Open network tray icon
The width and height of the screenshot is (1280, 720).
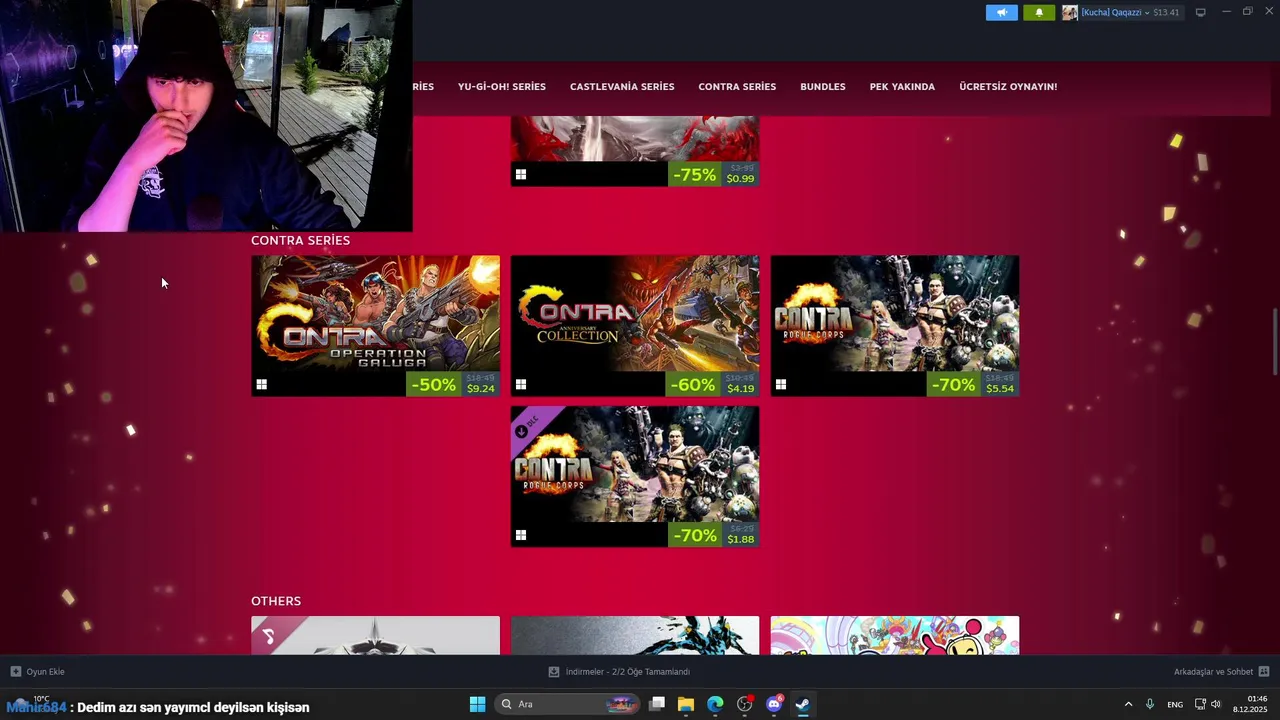pyautogui.click(x=1200, y=704)
